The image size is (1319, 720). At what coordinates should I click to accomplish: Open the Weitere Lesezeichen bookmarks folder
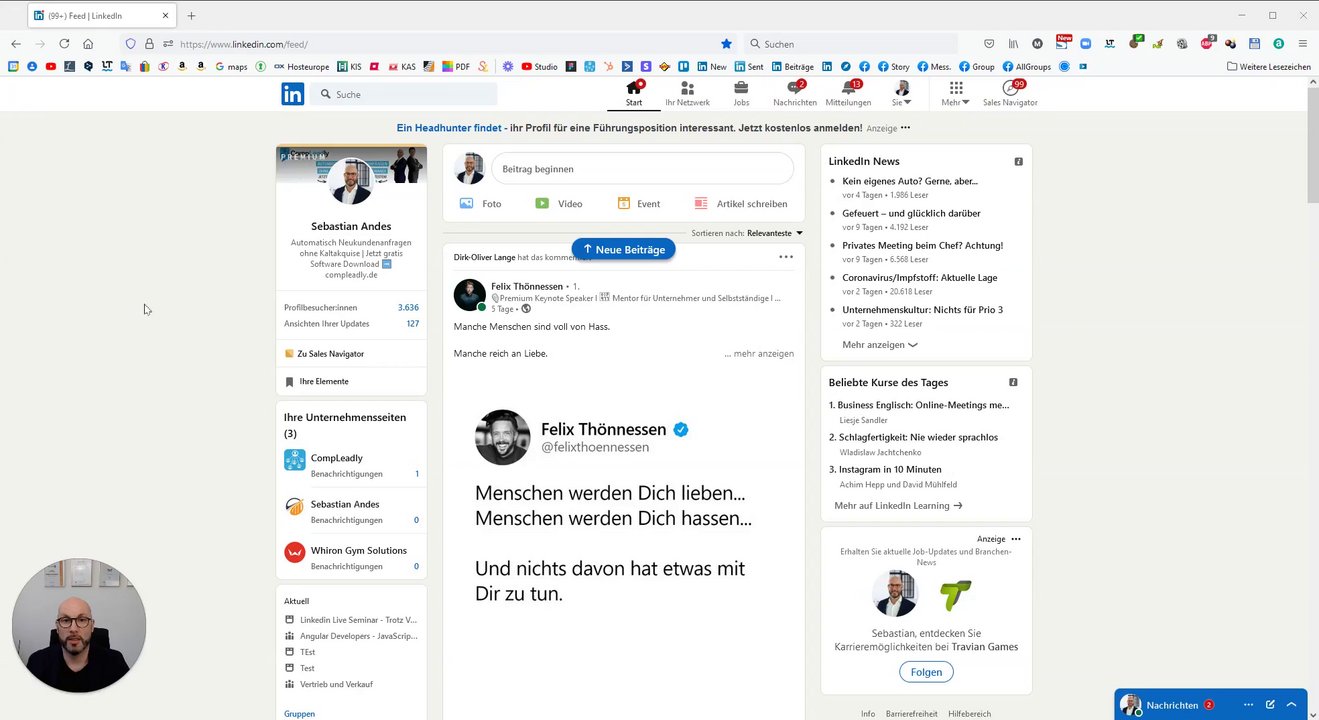pos(1269,67)
